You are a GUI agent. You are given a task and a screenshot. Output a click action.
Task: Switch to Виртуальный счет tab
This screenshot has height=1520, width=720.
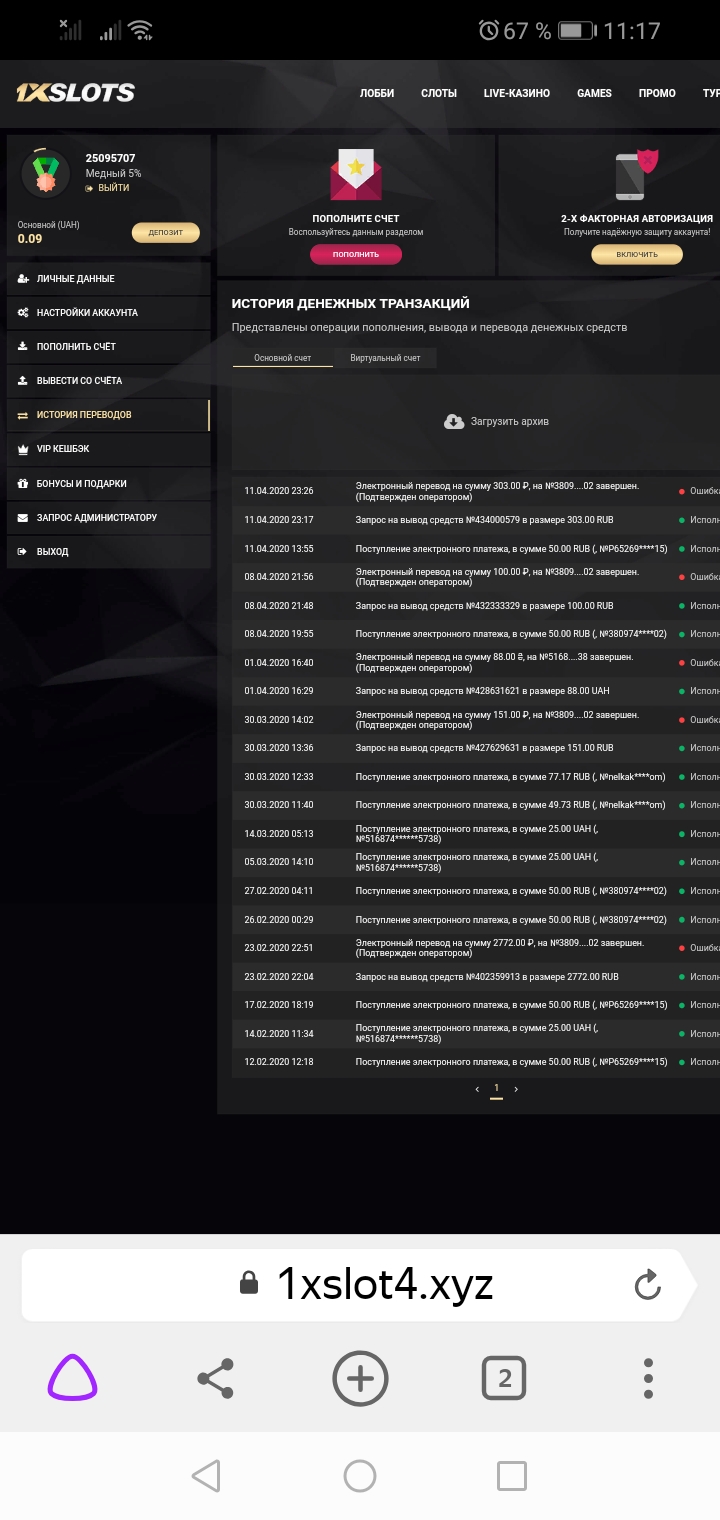(385, 358)
